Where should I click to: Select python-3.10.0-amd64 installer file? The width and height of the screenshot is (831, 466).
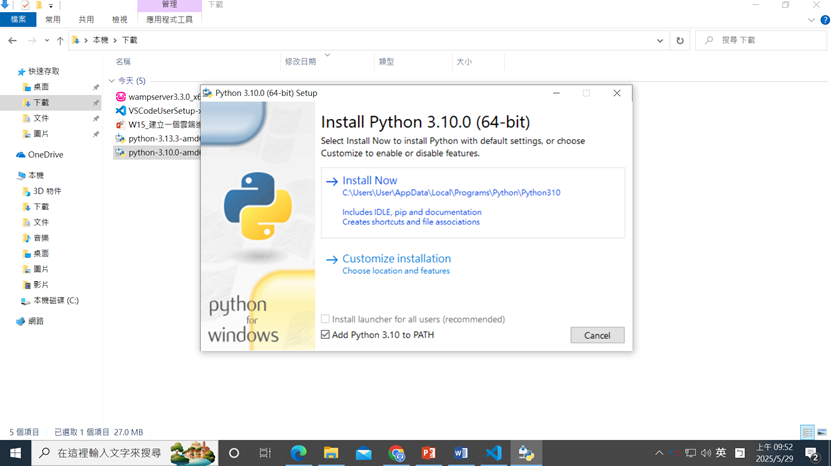click(158, 152)
